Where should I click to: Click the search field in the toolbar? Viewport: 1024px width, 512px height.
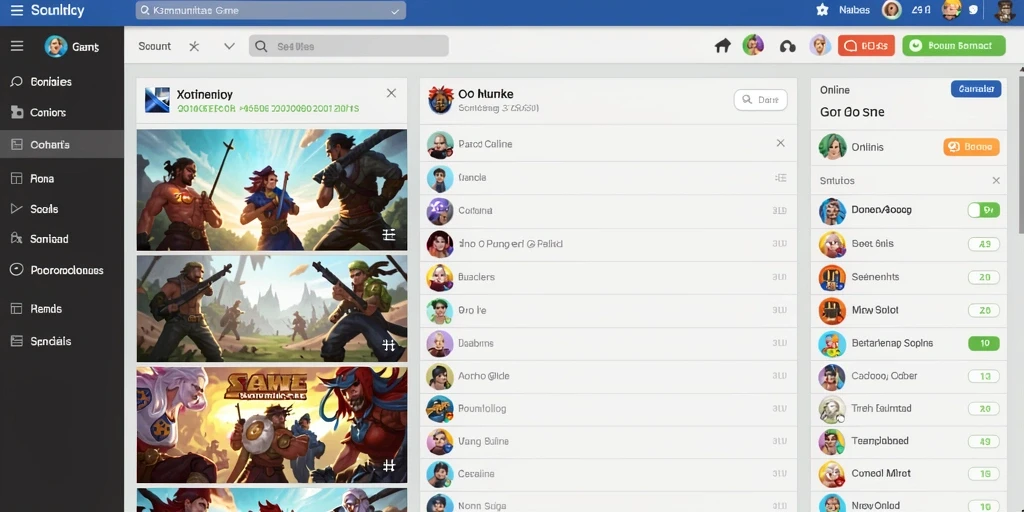[349, 46]
